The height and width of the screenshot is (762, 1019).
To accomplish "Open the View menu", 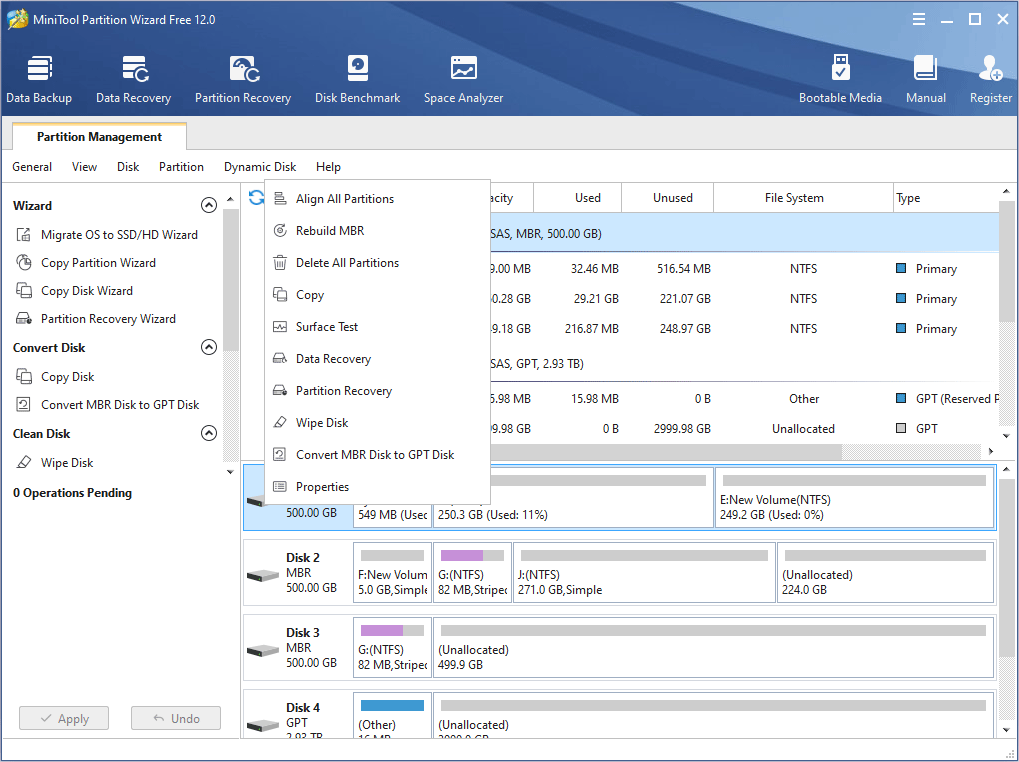I will pos(84,167).
